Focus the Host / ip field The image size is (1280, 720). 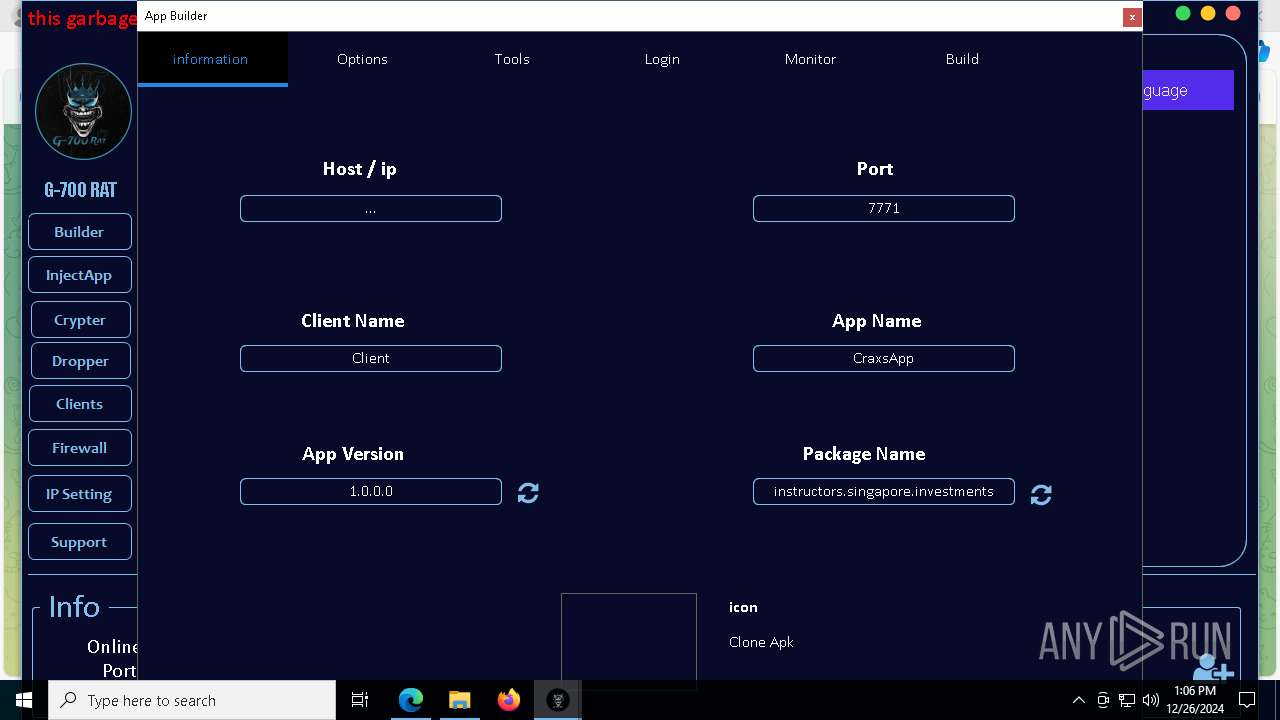(x=371, y=209)
